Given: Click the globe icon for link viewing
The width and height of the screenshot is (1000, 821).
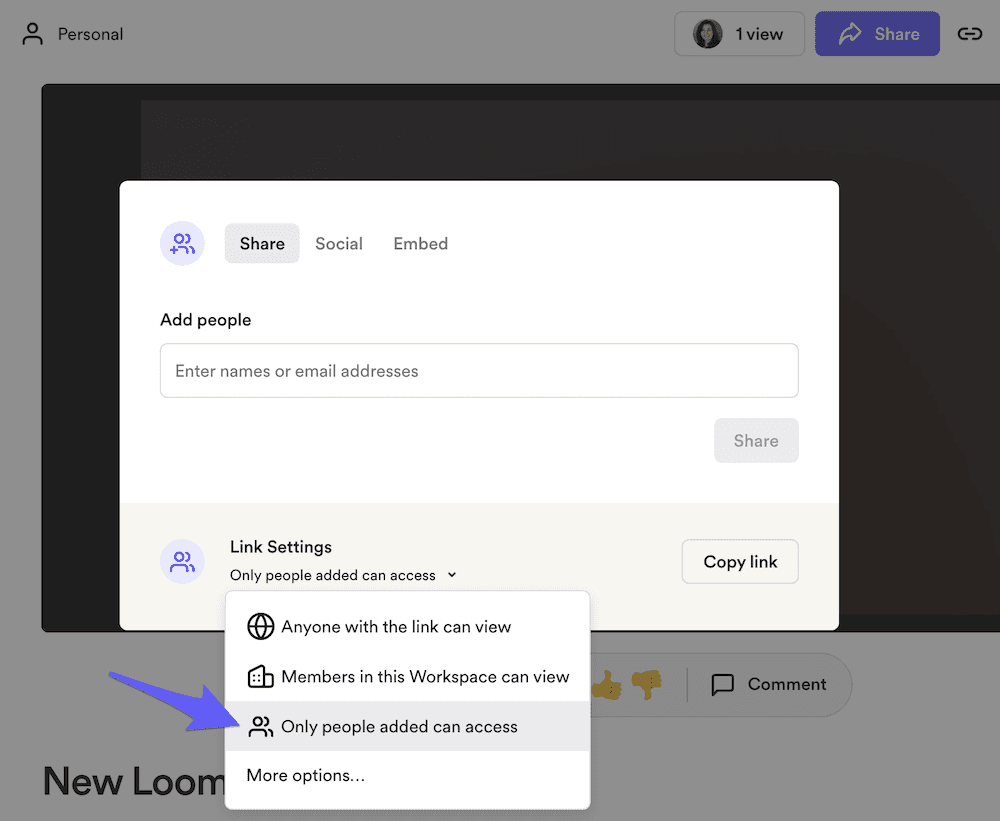Looking at the screenshot, I should [x=260, y=627].
